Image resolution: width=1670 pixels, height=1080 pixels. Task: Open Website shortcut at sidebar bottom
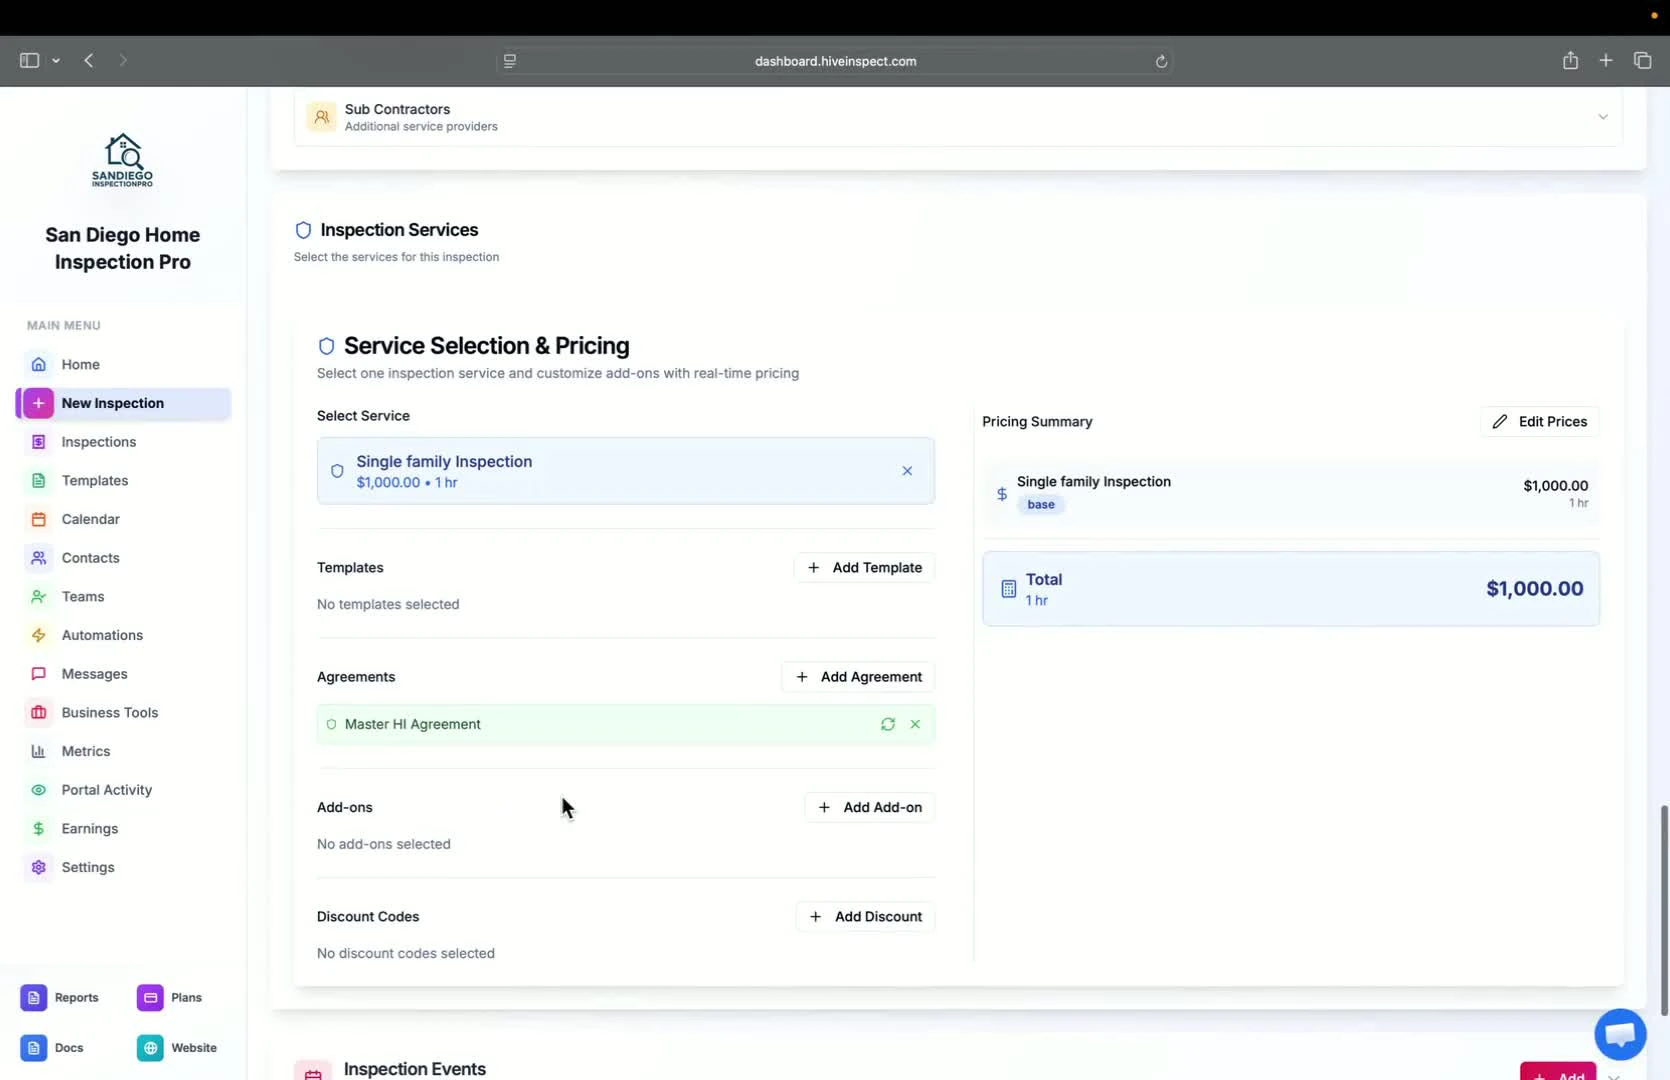[177, 1048]
